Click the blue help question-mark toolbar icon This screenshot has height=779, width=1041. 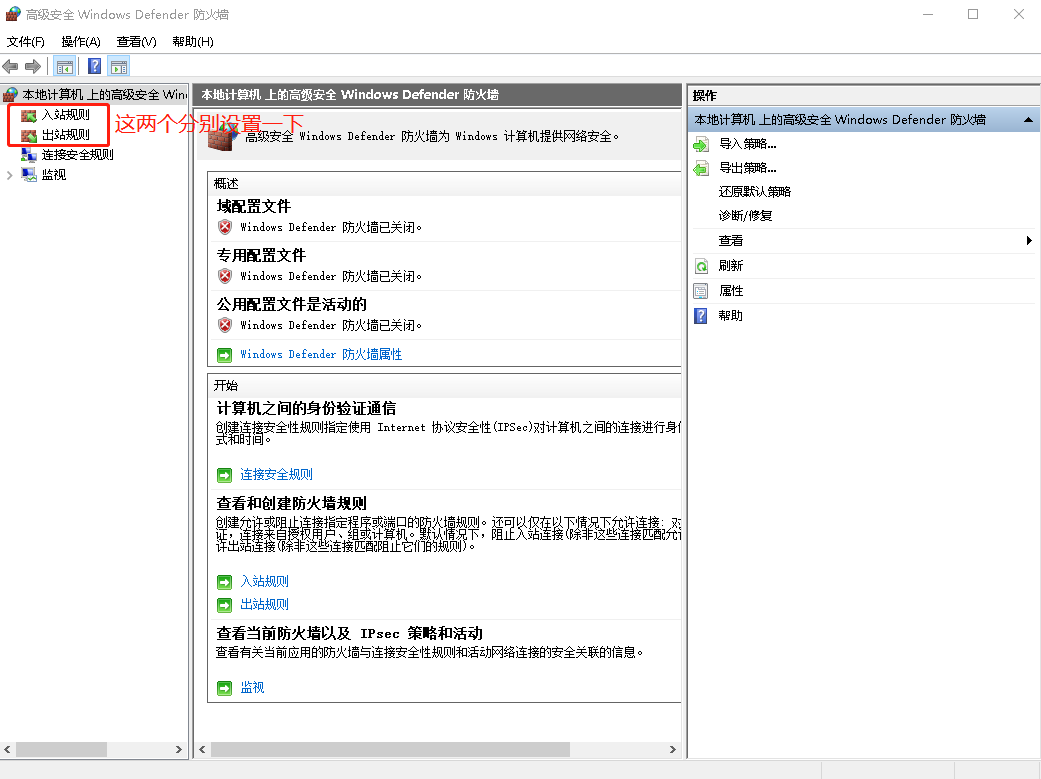[x=94, y=67]
